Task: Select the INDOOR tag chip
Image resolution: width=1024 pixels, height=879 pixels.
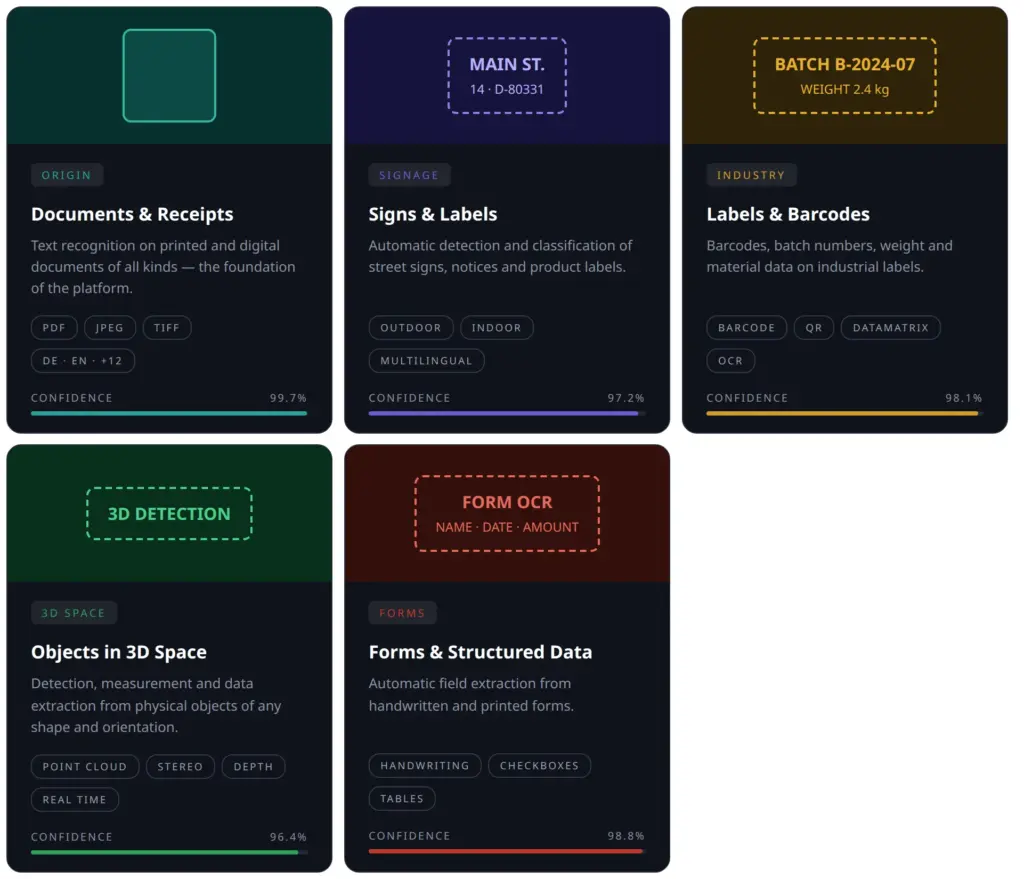Action: [x=496, y=328]
